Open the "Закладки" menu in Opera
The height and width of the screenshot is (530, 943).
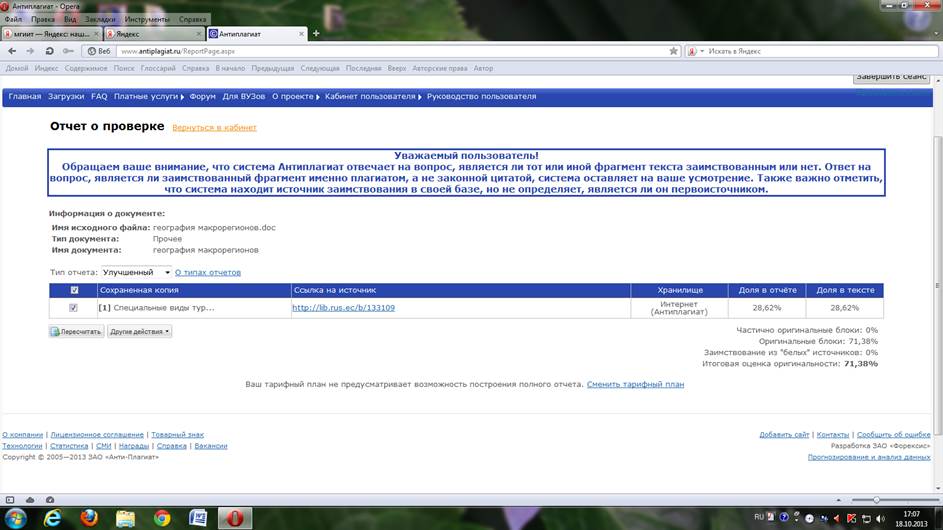coord(99,19)
